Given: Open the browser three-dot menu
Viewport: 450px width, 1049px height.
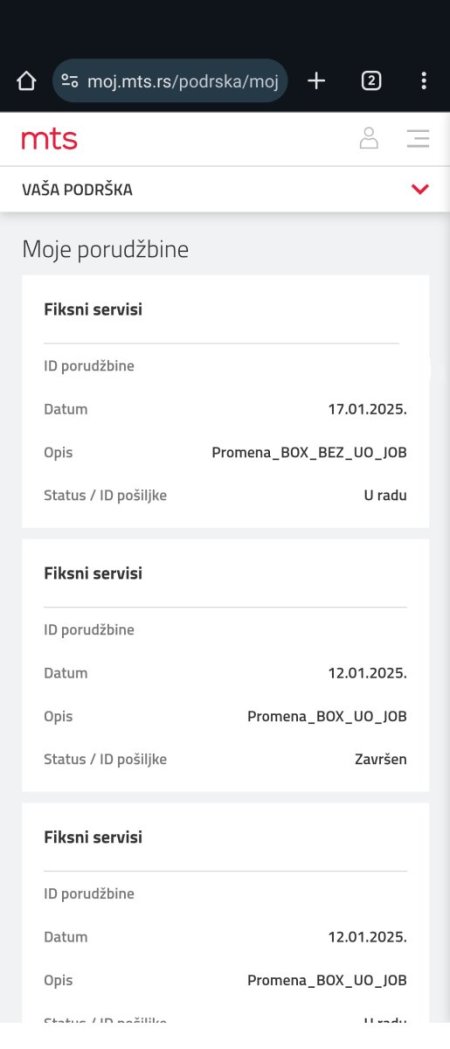Looking at the screenshot, I should [x=423, y=82].
